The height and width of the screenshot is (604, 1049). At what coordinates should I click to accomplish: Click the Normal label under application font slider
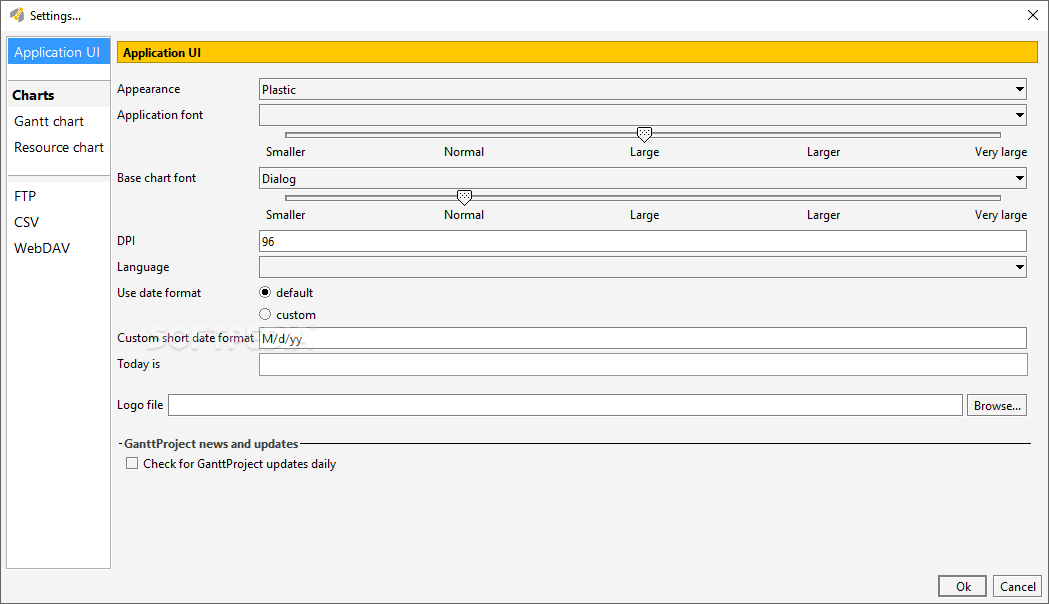(464, 152)
